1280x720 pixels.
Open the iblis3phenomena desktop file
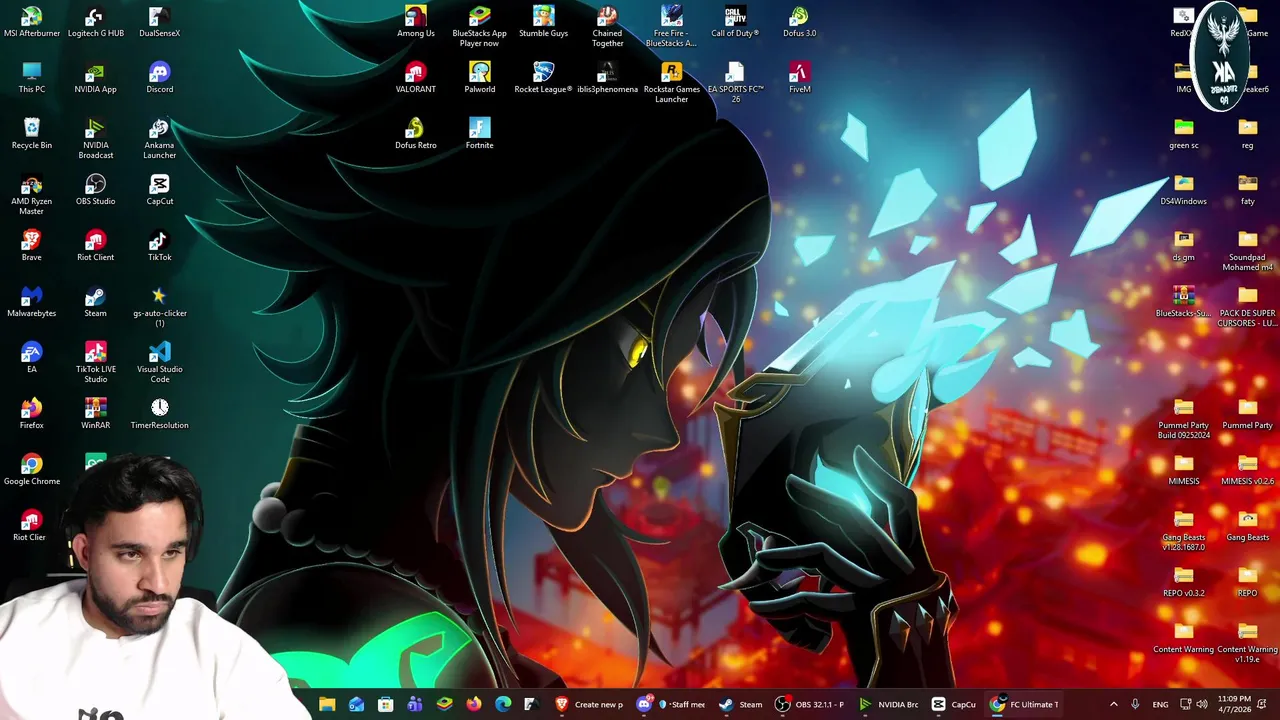pyautogui.click(x=608, y=78)
